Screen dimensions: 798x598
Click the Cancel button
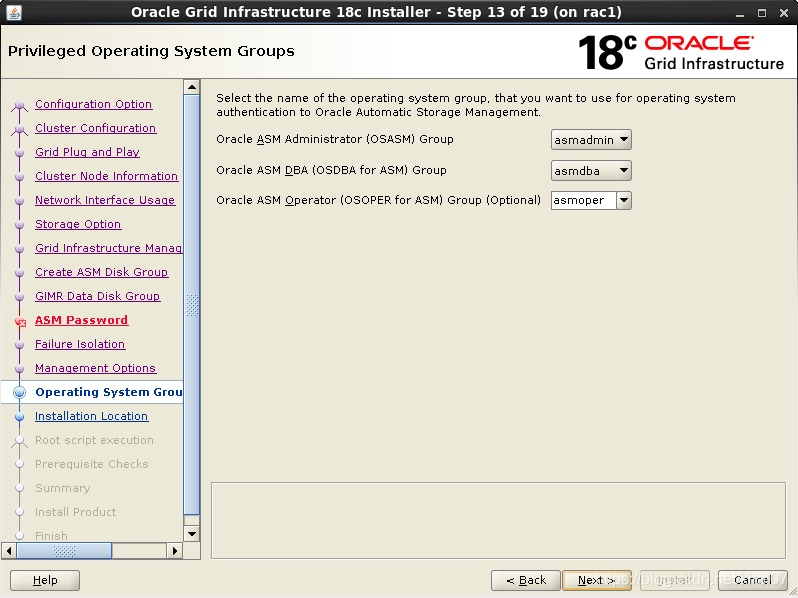[x=753, y=580]
